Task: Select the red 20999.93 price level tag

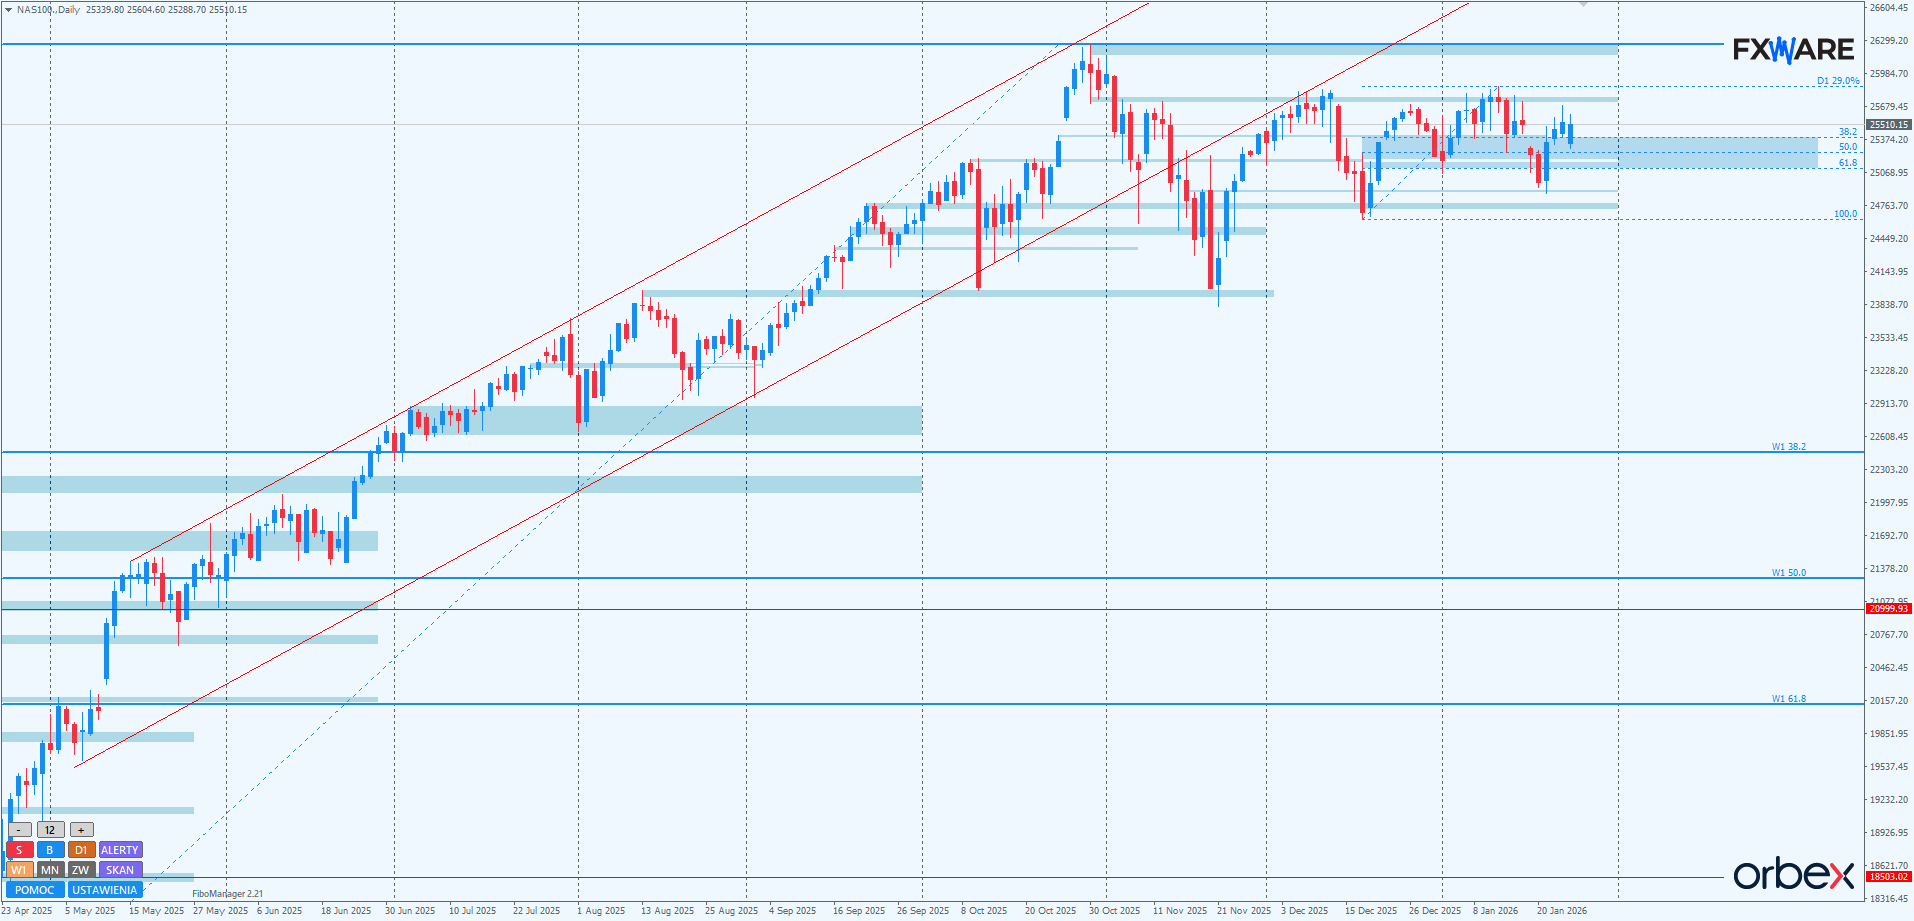Action: (1889, 609)
